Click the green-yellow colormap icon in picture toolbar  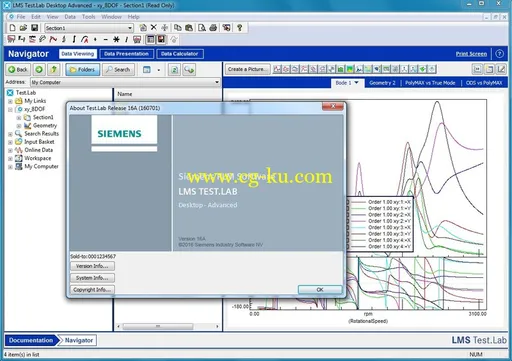click(350, 69)
